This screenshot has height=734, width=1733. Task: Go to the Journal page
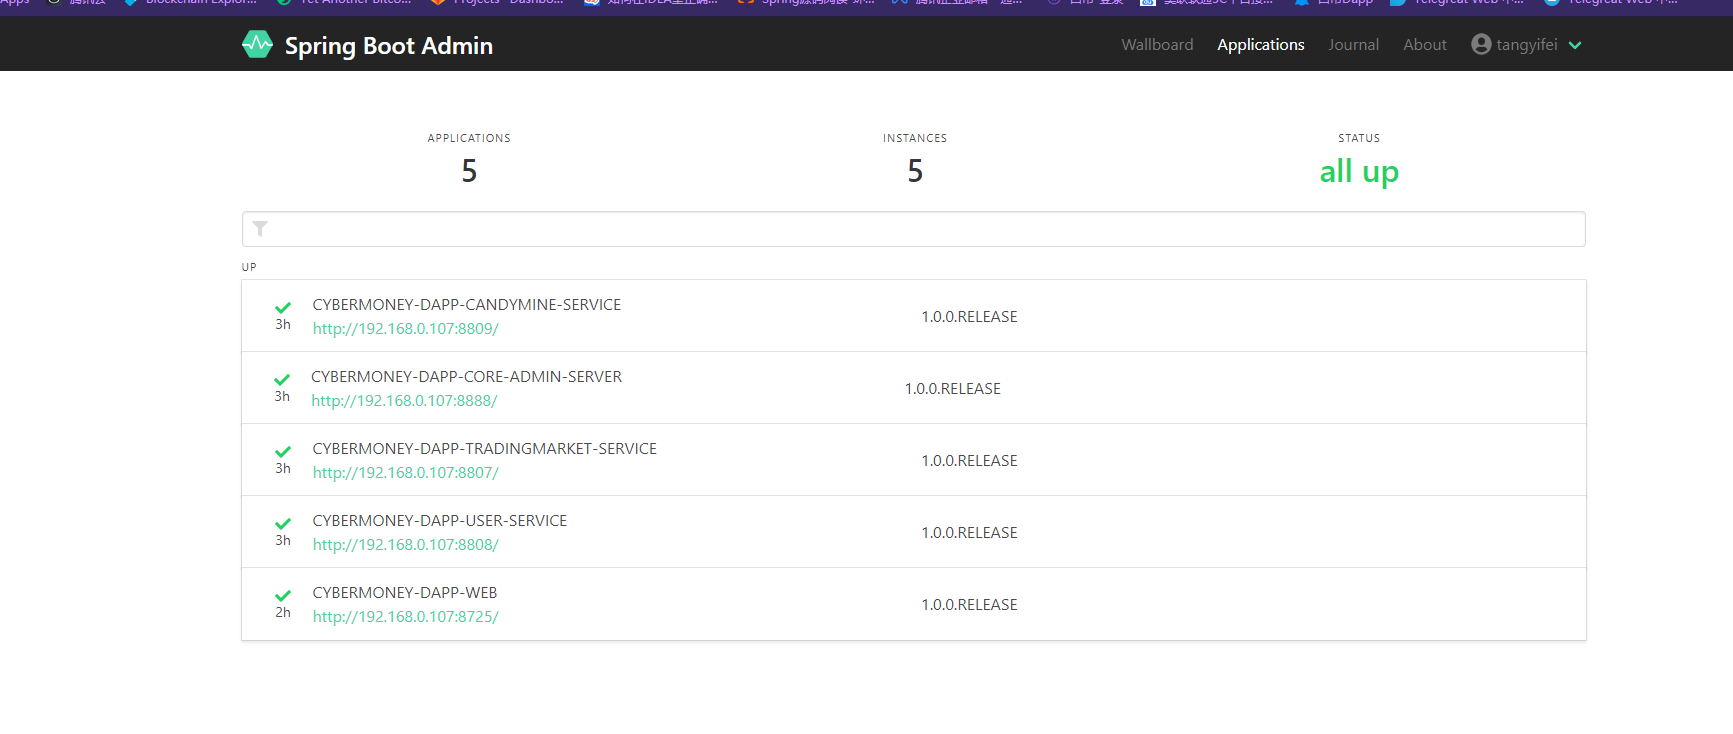[1353, 45]
